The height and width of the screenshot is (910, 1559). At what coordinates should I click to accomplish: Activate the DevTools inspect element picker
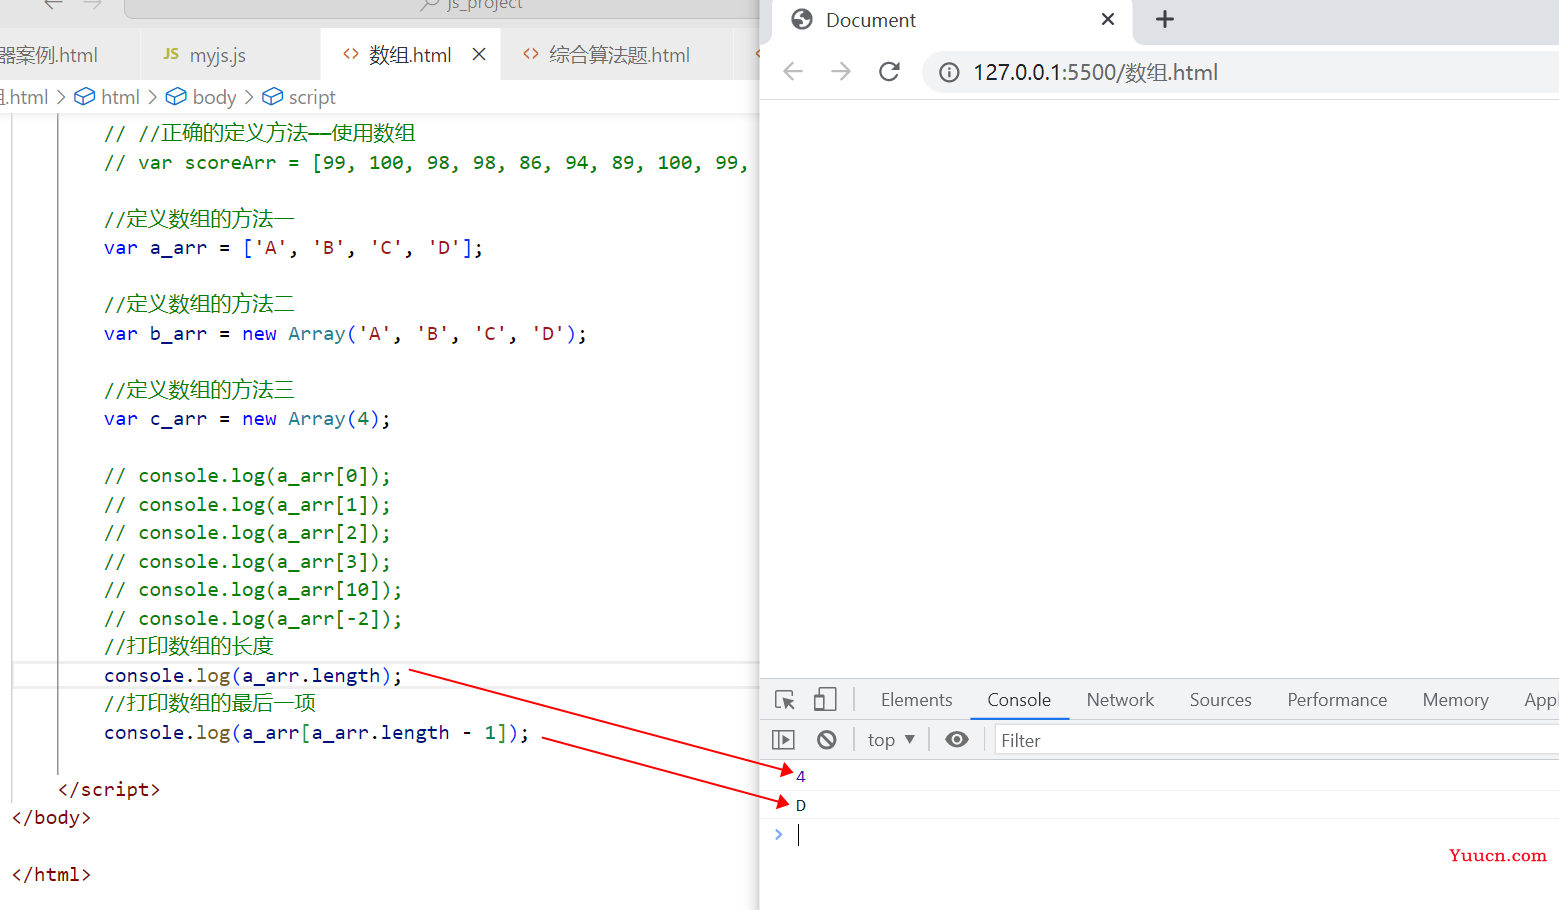click(785, 700)
